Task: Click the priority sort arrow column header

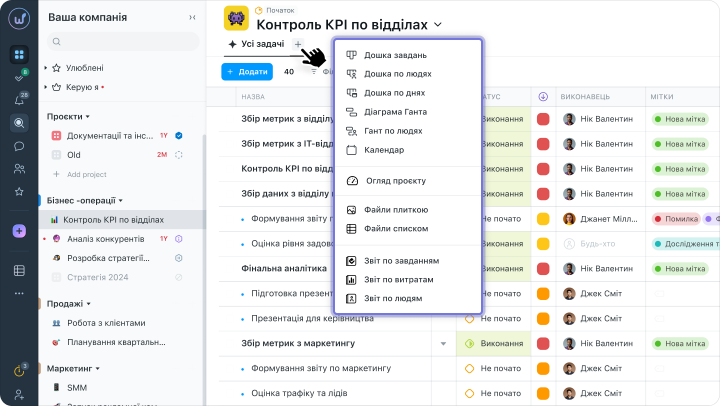Action: pos(543,97)
